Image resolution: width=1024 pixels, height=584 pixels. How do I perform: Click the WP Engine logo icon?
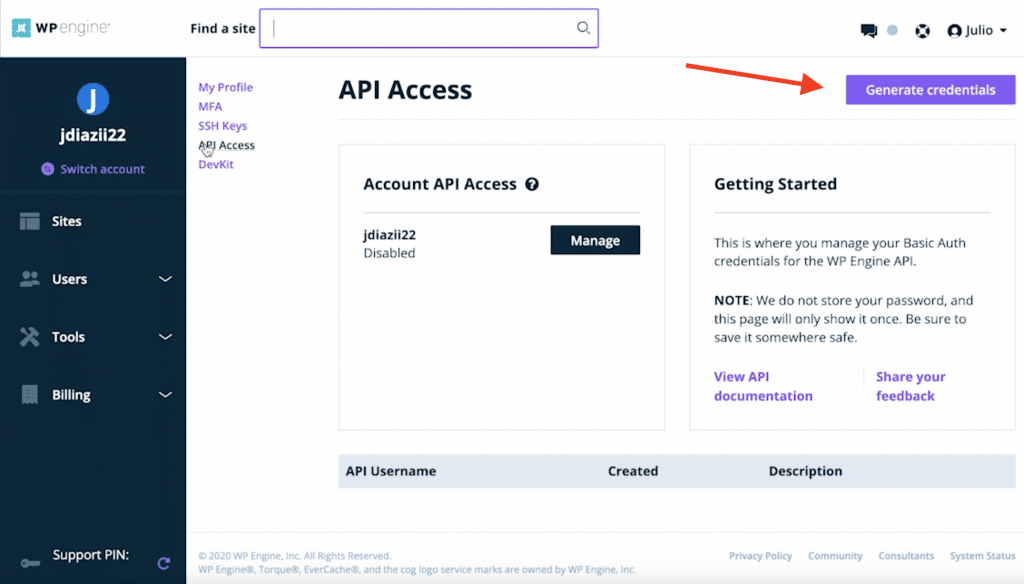[x=21, y=28]
